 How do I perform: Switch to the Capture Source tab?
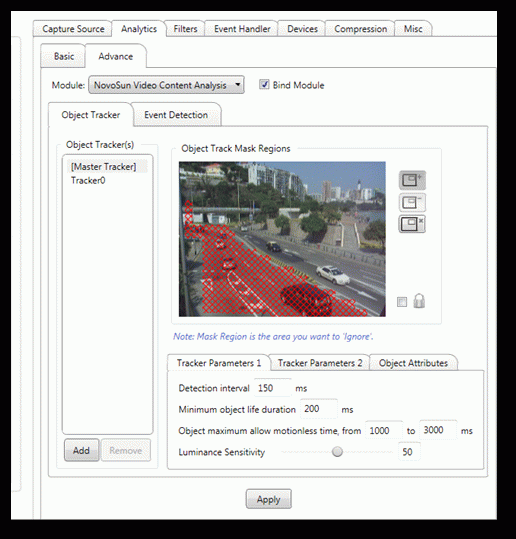(x=73, y=29)
